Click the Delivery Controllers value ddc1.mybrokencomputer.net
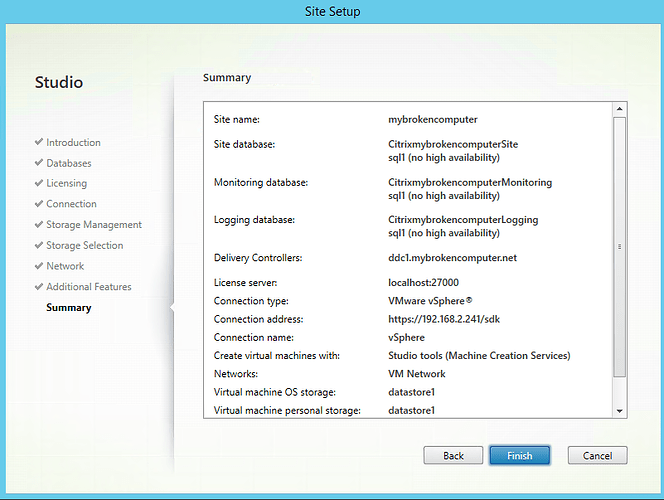Viewport: 664px width, 500px height. [451, 258]
